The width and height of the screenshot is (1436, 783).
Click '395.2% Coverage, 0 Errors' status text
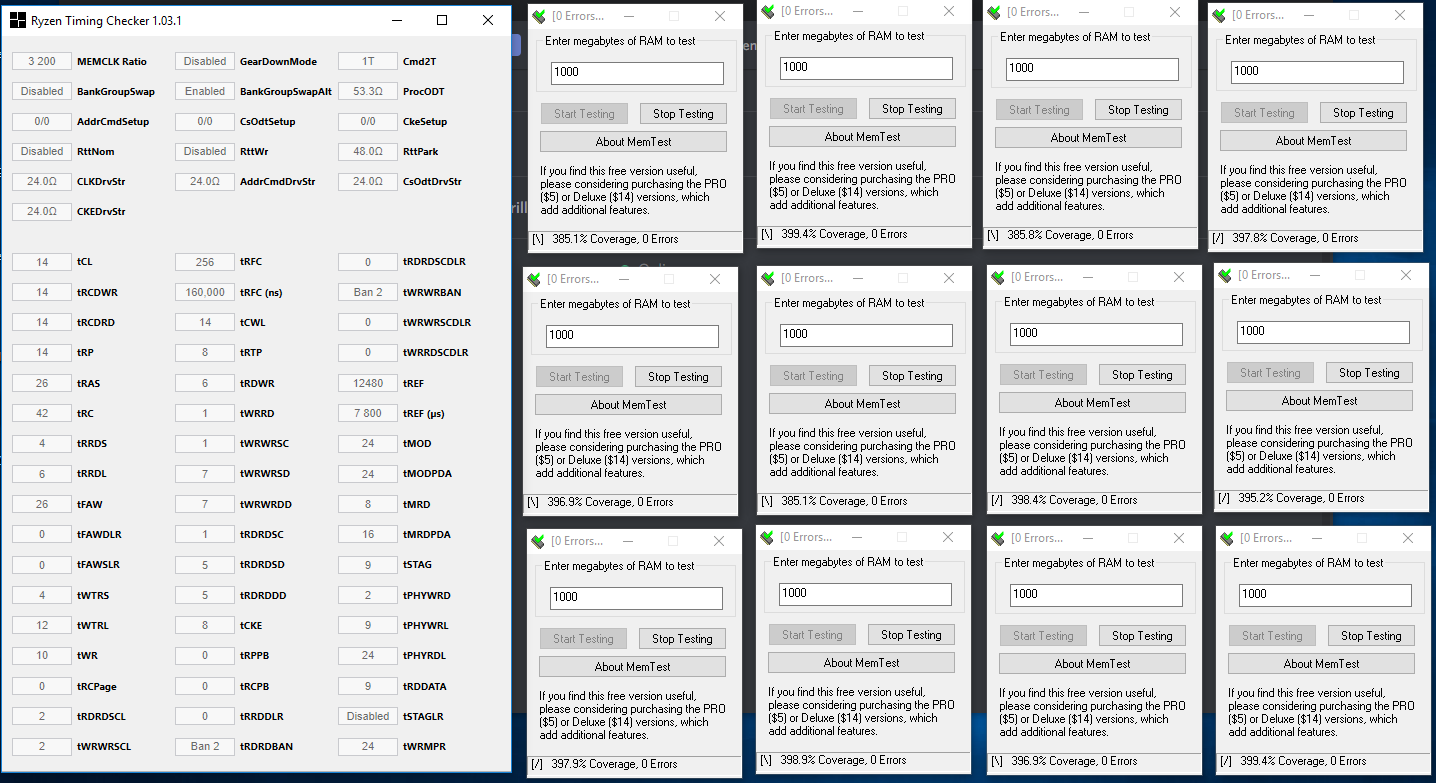point(1301,497)
